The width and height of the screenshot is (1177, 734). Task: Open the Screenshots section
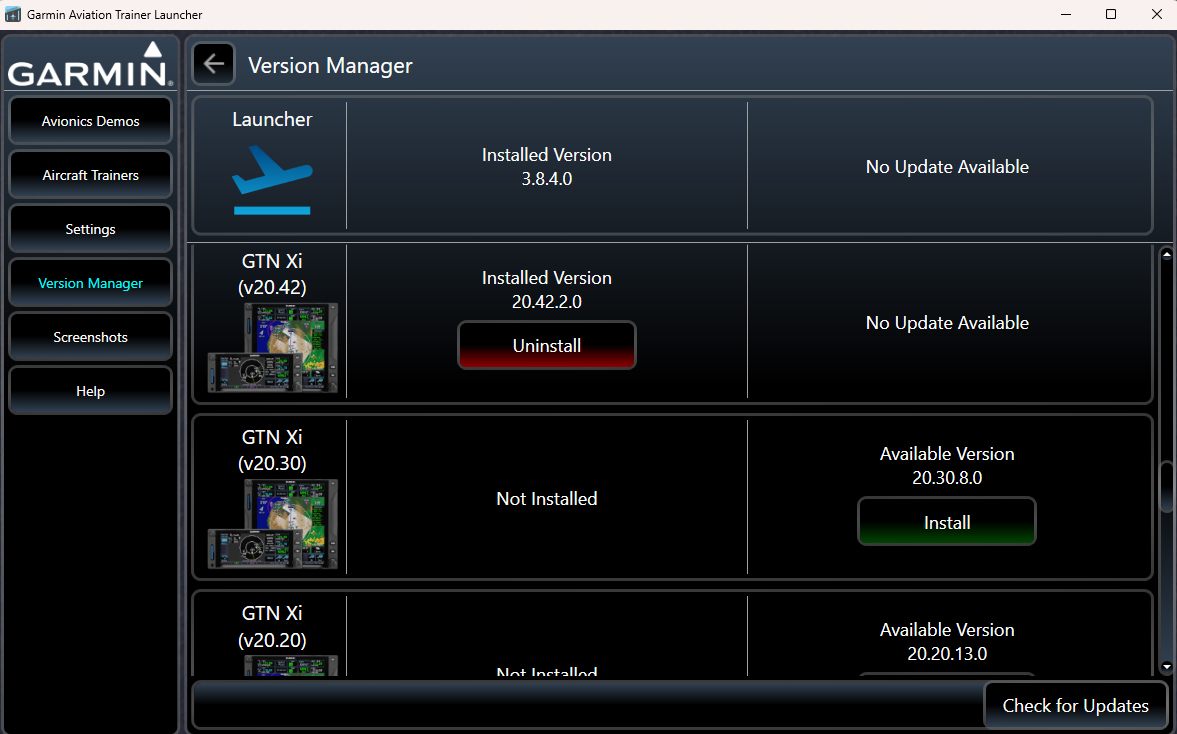[90, 337]
